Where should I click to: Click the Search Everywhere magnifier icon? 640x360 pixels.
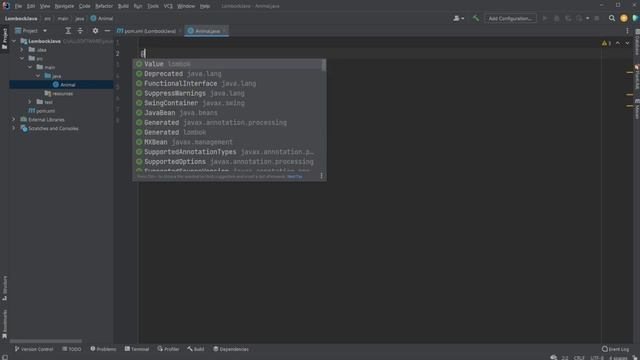[x=611, y=18]
